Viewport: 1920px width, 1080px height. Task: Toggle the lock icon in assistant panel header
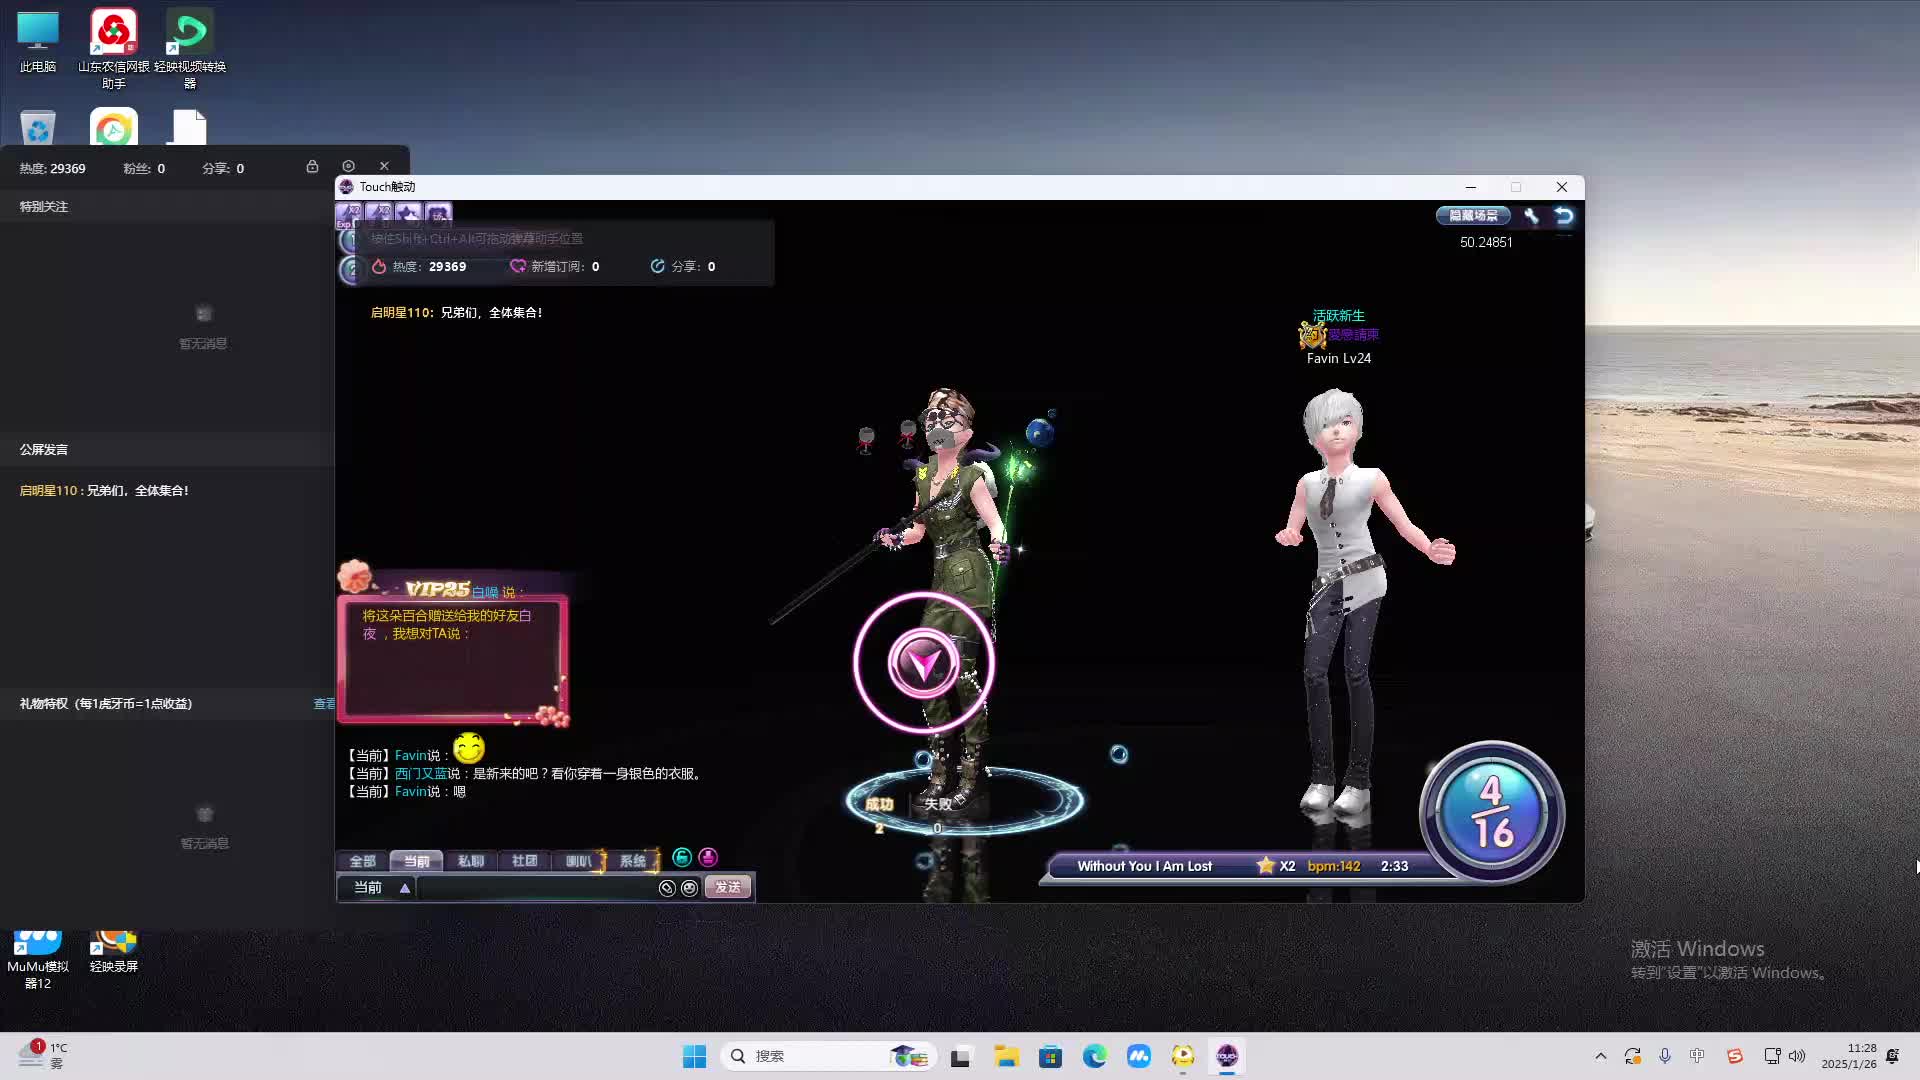(312, 166)
